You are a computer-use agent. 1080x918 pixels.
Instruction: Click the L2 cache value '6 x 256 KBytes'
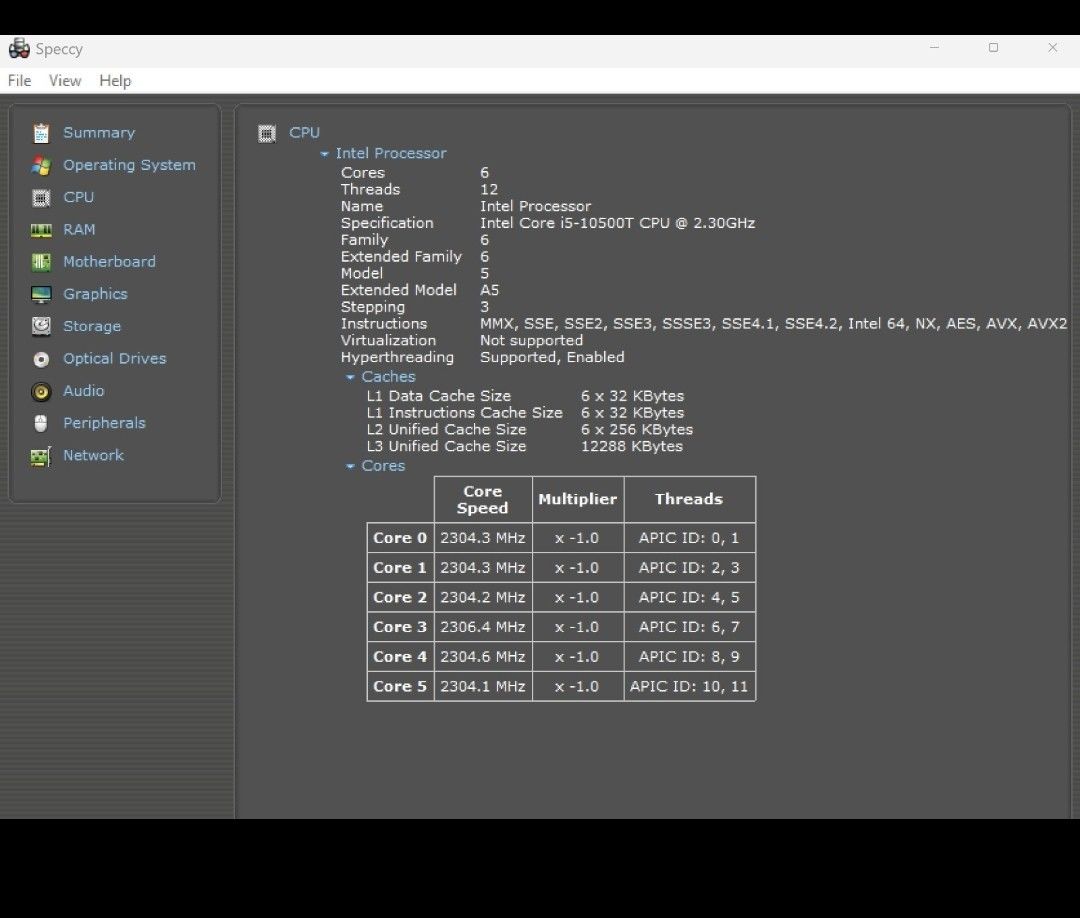(637, 430)
